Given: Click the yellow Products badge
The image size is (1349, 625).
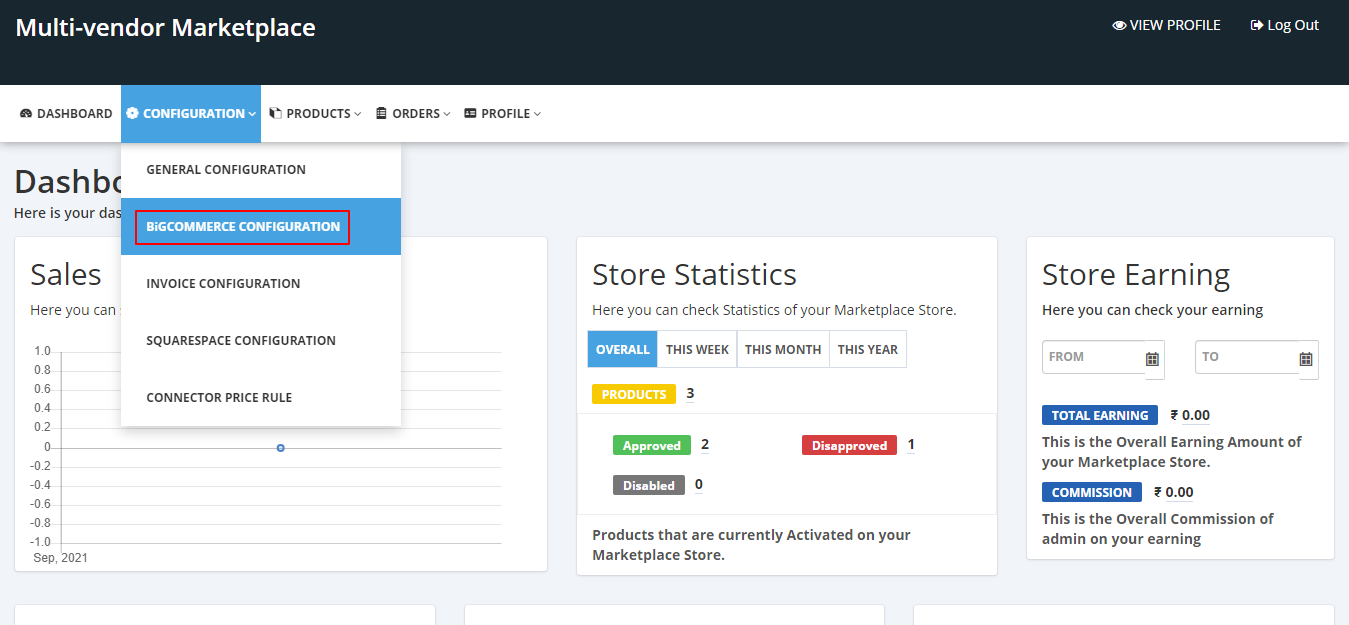Looking at the screenshot, I should 634,394.
